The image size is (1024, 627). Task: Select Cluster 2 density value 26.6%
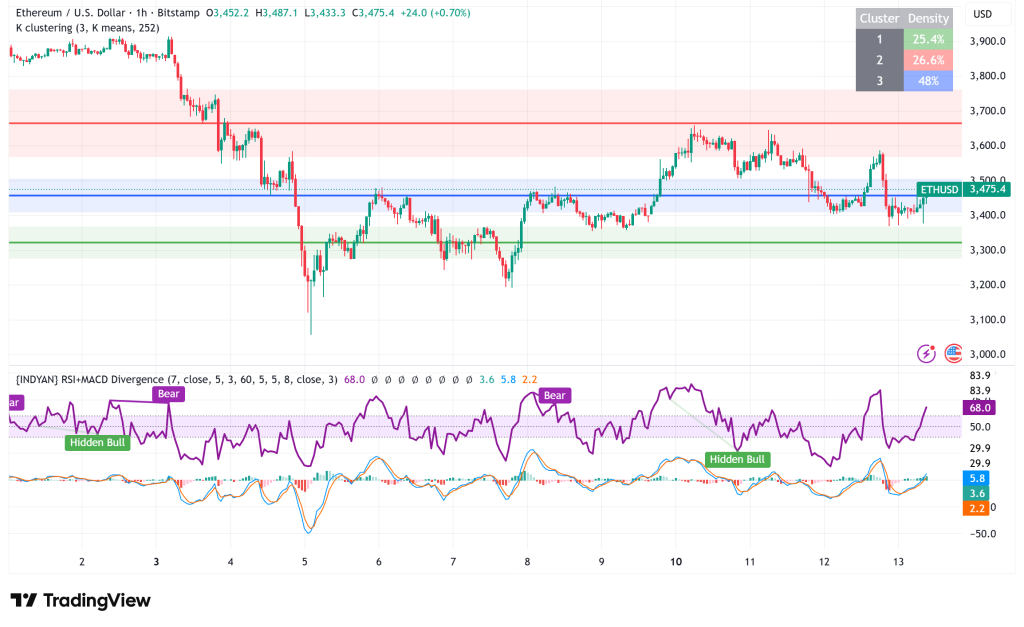929,60
